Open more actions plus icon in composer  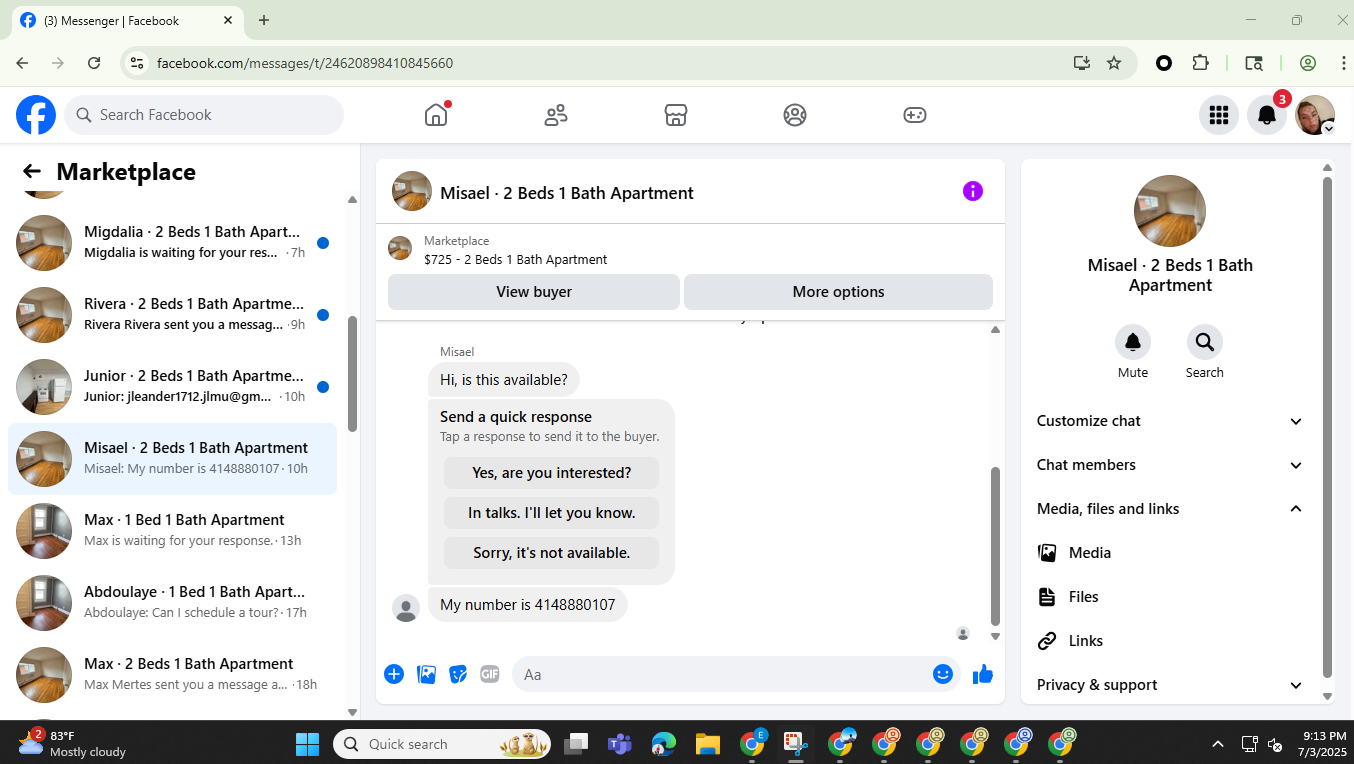(x=394, y=674)
